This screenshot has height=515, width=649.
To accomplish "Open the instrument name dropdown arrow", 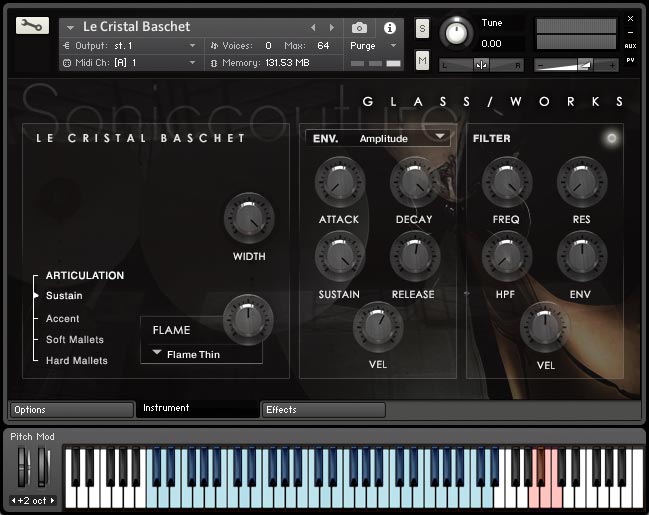I will click(70, 28).
